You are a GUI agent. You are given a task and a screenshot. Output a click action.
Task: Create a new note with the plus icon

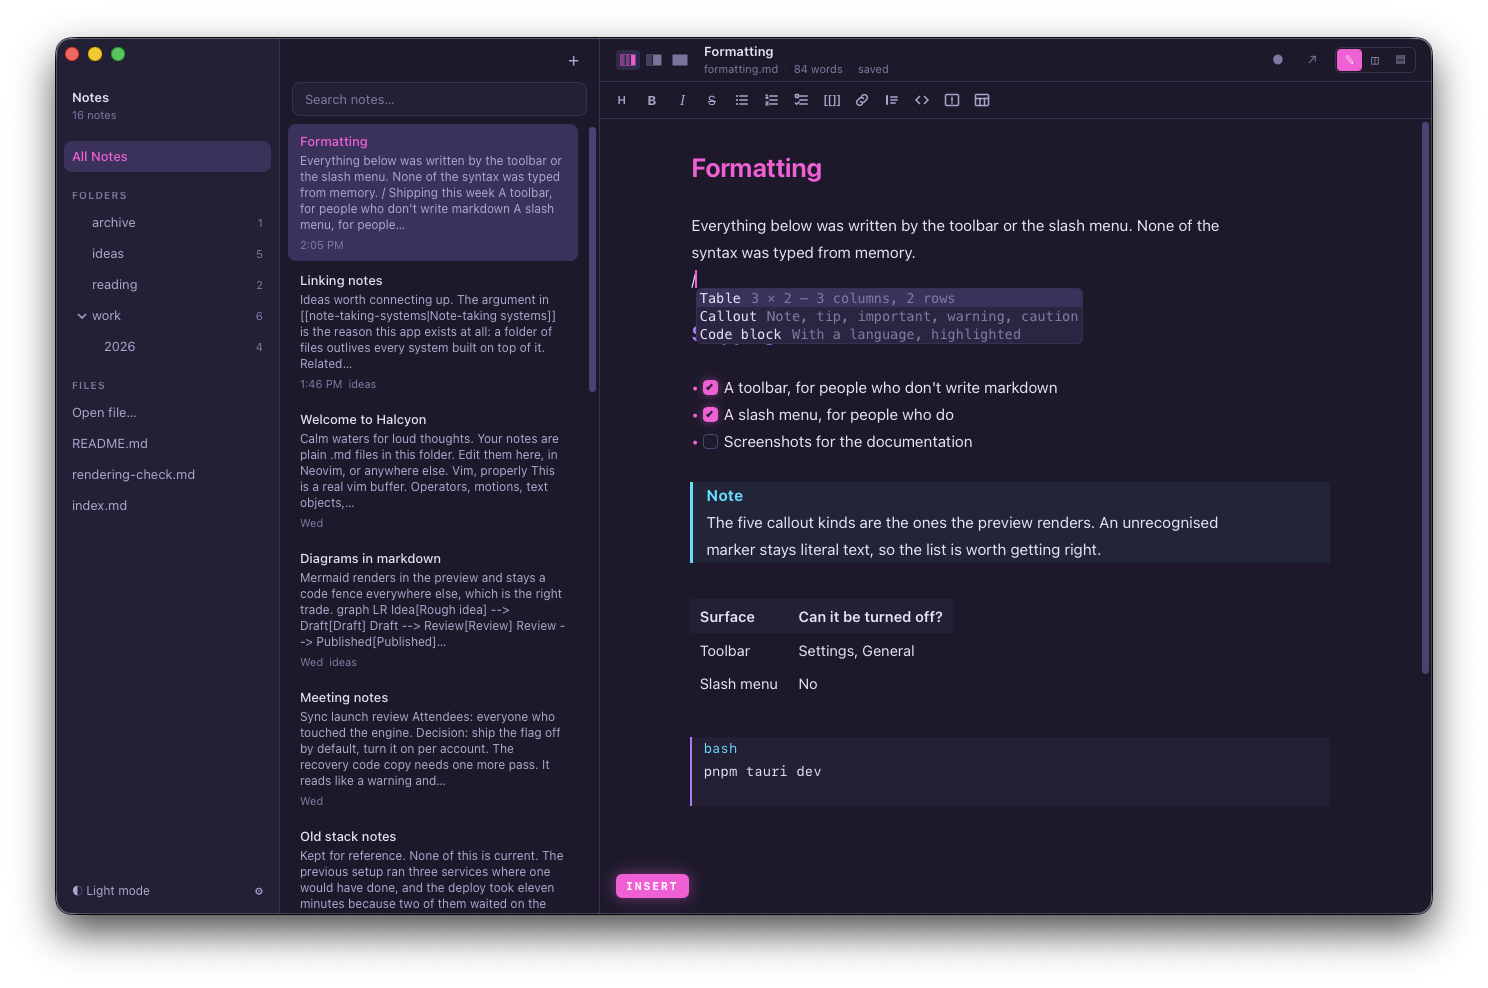574,61
